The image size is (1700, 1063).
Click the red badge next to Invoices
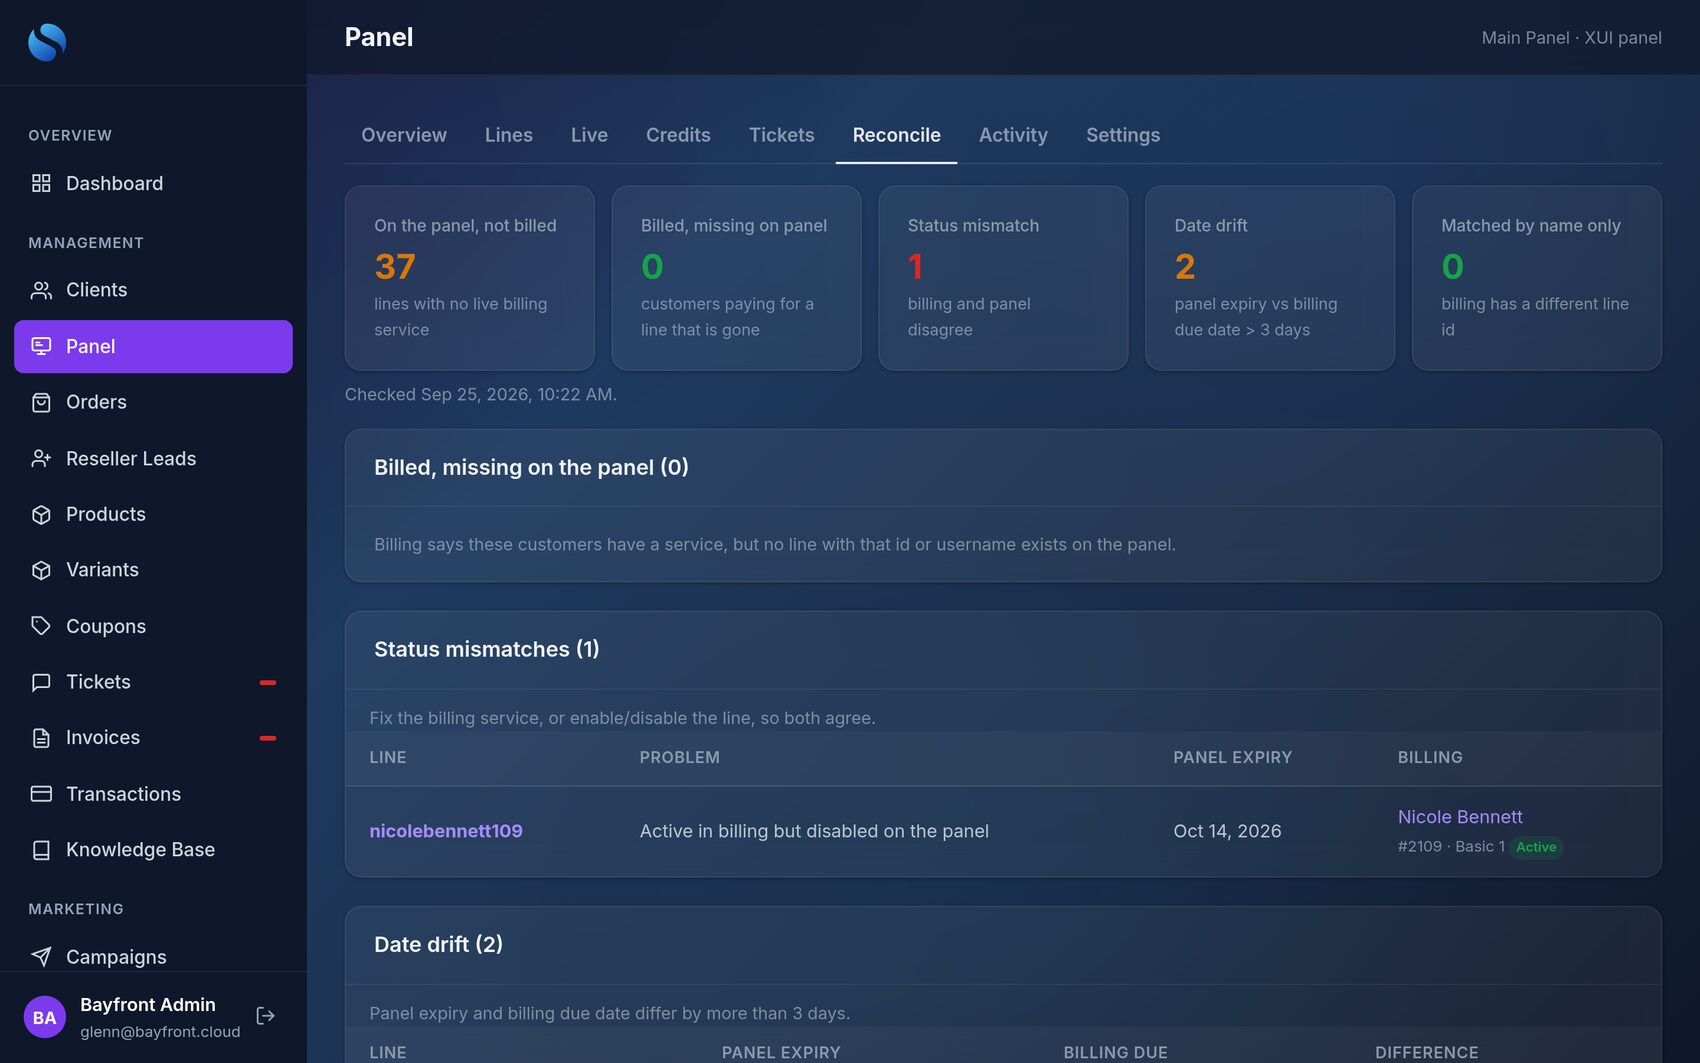pyautogui.click(x=268, y=738)
